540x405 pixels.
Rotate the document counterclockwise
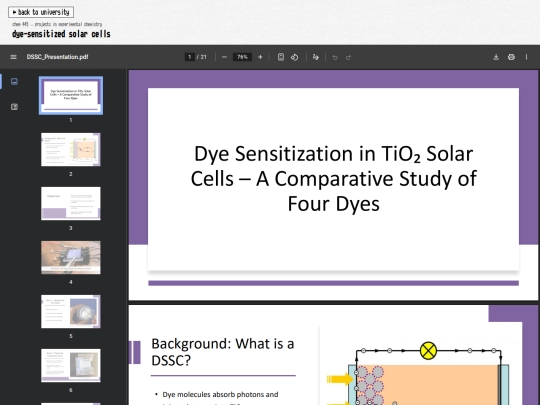coord(294,57)
